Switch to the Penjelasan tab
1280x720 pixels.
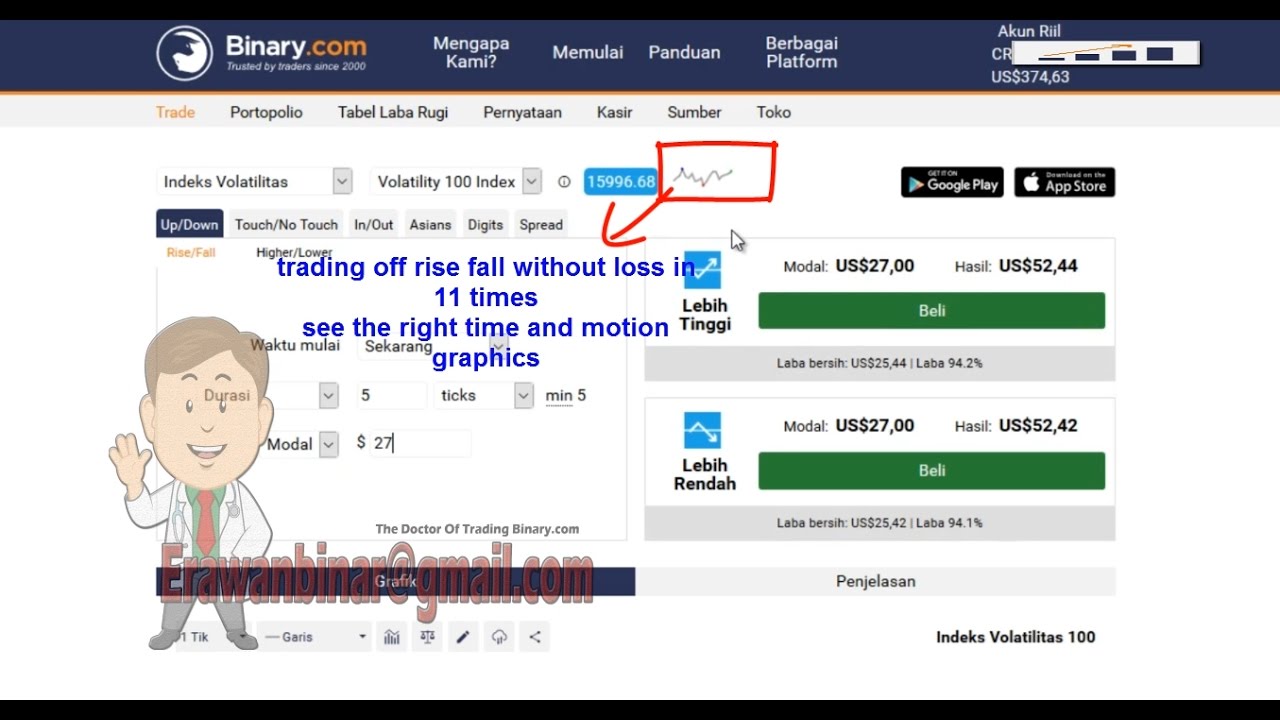875,581
